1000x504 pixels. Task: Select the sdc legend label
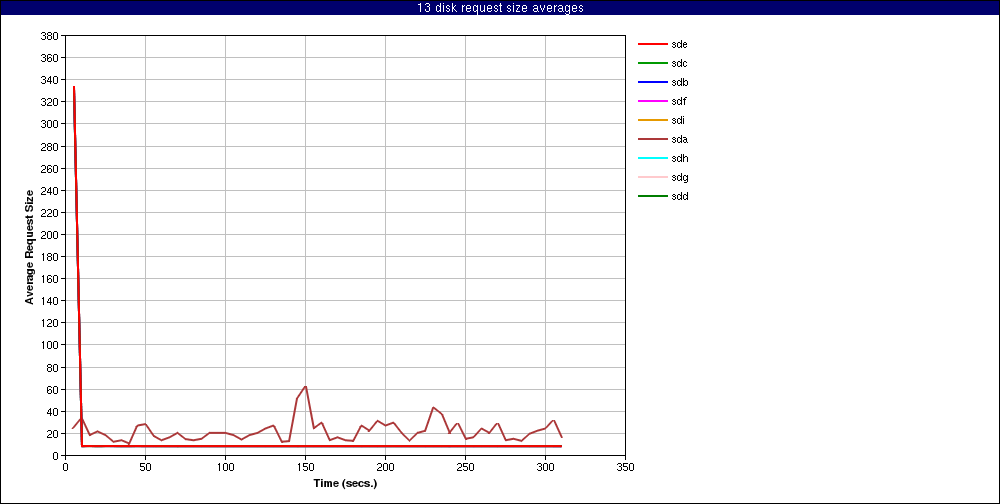tap(679, 64)
